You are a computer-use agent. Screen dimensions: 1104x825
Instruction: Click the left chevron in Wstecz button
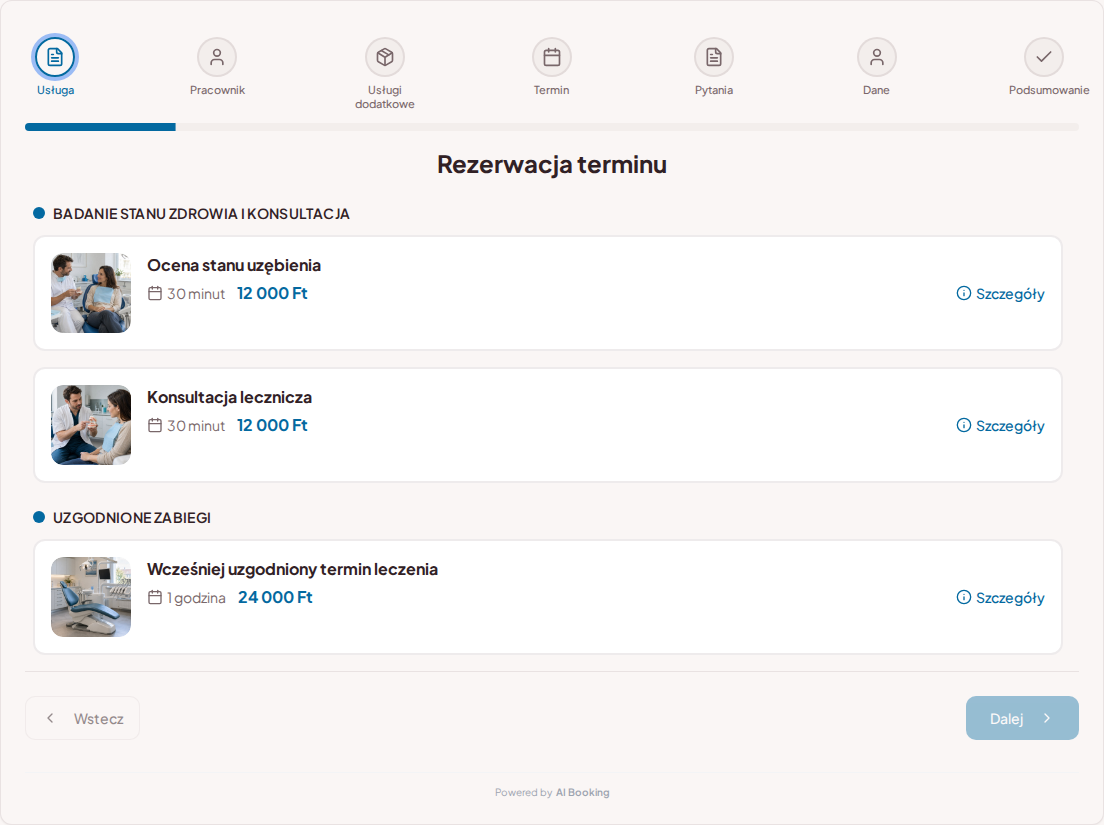50,718
